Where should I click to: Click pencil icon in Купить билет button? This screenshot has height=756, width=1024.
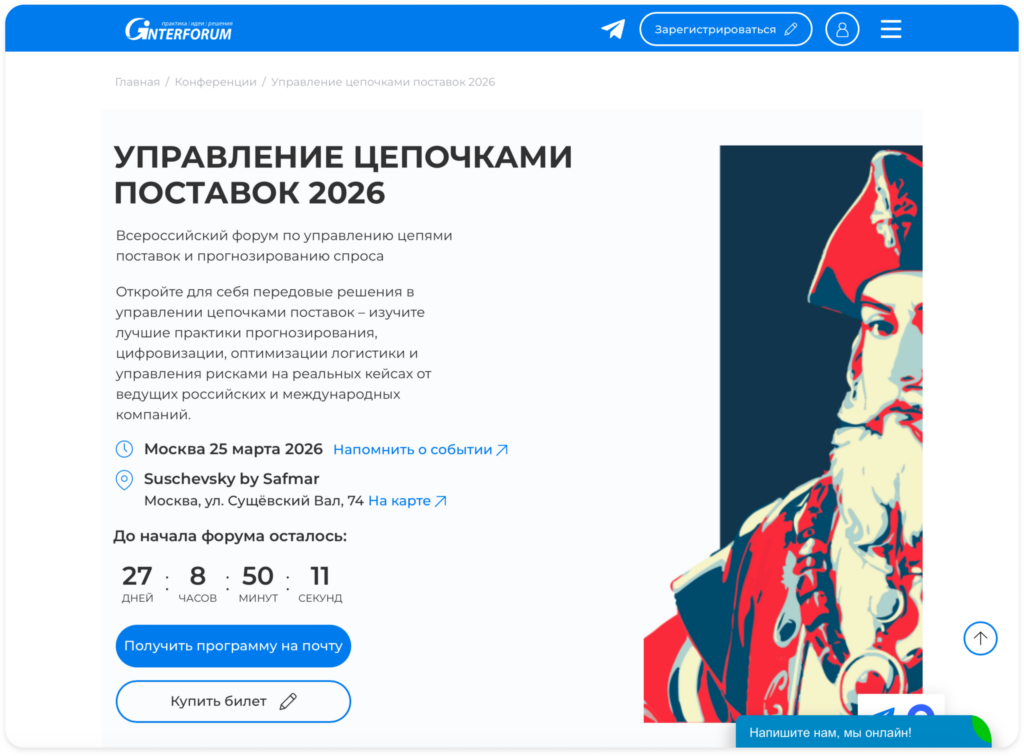coord(288,701)
